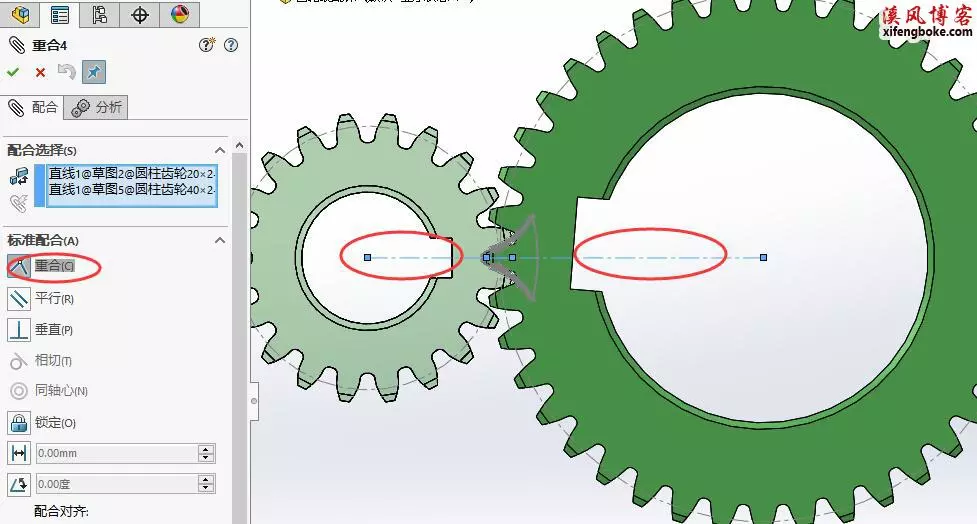Open the what's new help icon

(x=207, y=45)
